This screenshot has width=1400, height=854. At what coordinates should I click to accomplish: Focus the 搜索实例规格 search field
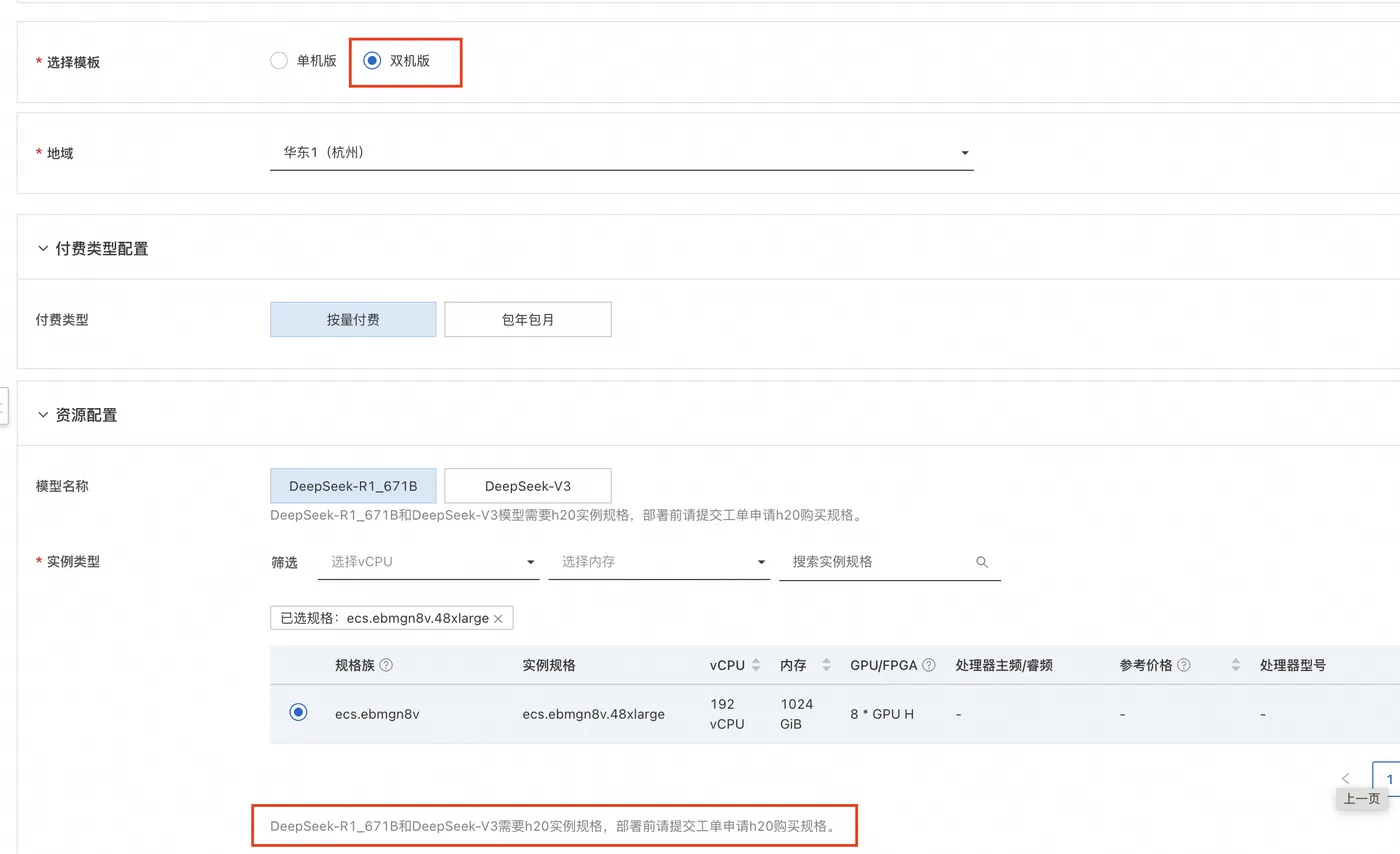click(880, 562)
